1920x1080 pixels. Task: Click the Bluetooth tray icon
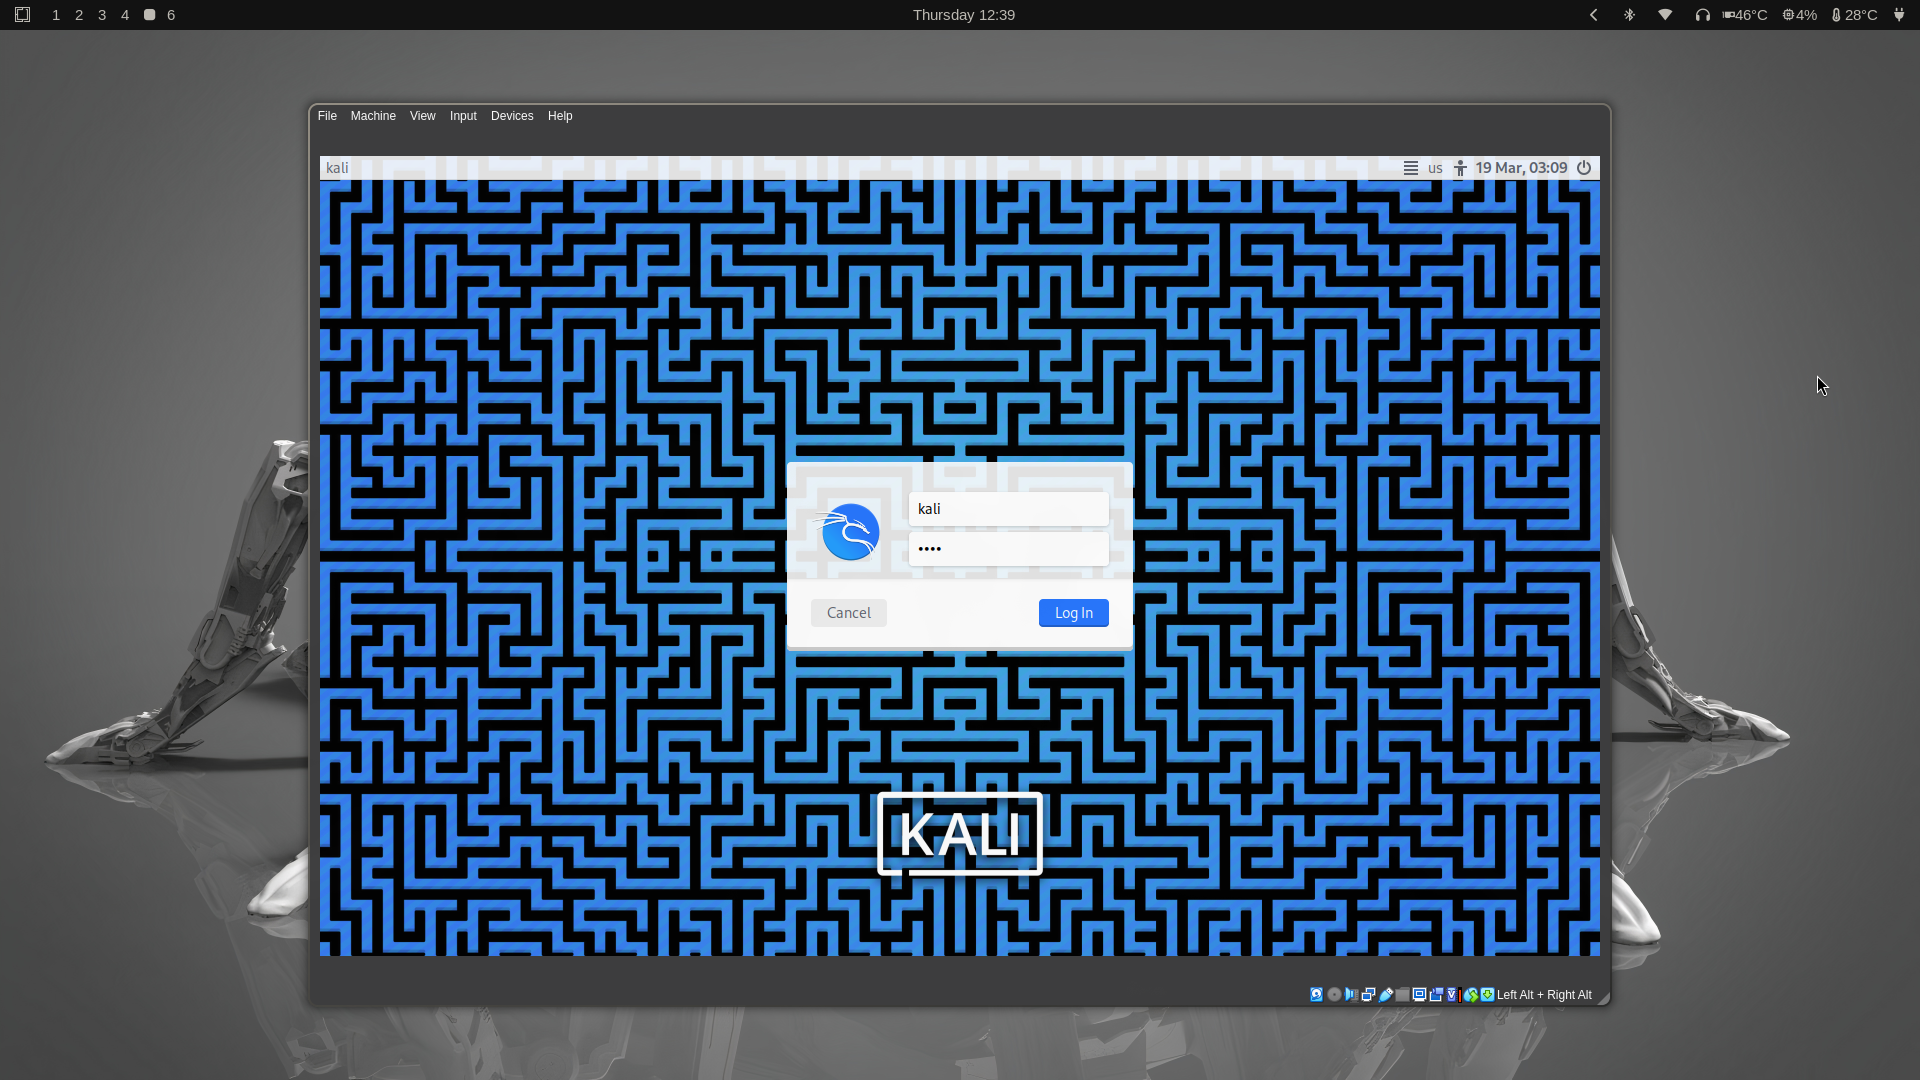point(1629,15)
